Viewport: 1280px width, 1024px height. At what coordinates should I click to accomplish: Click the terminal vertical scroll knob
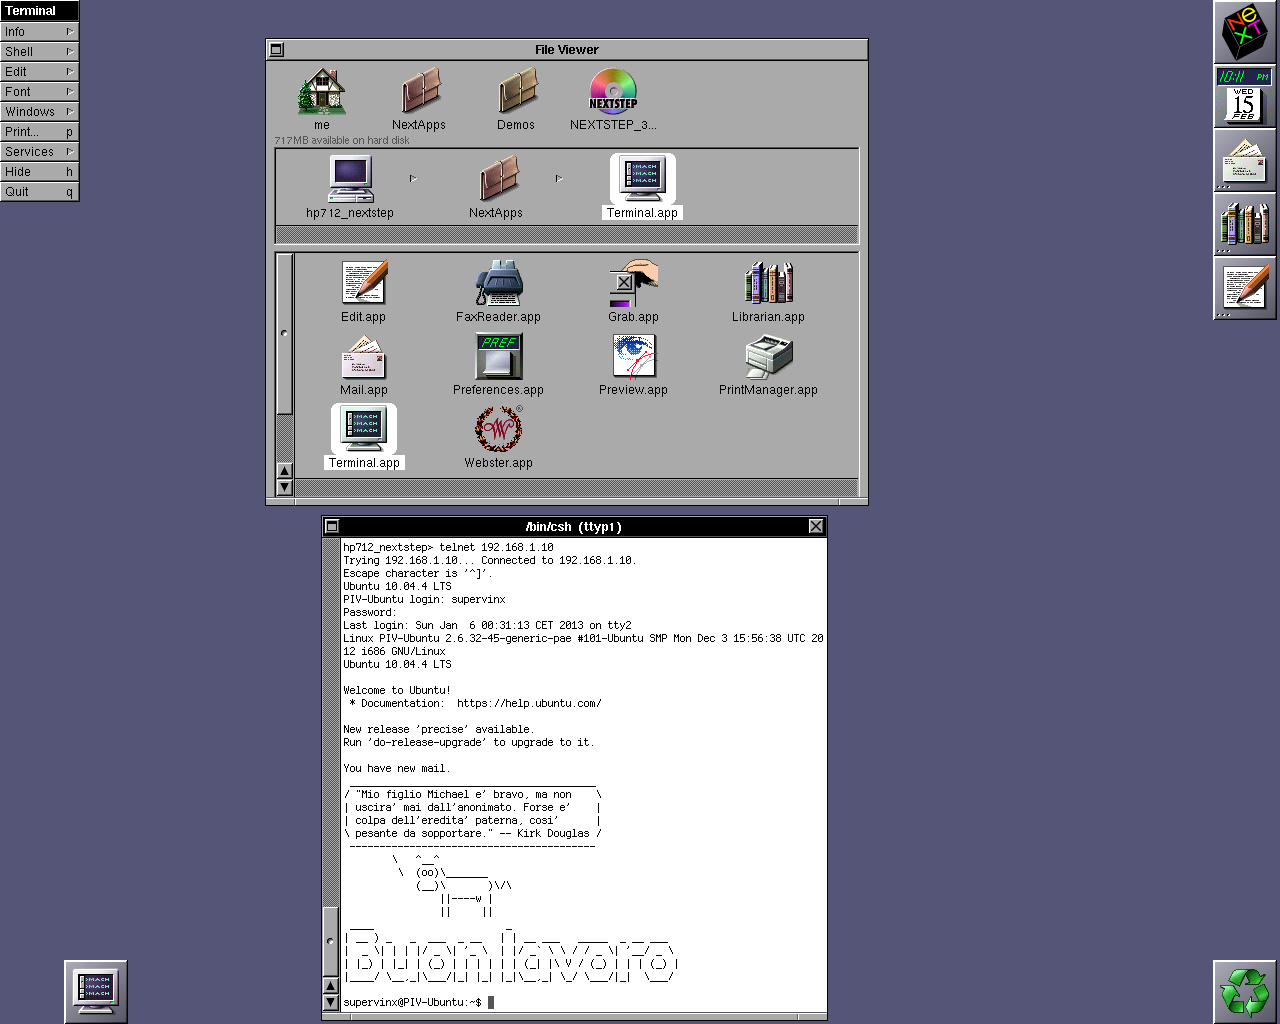(331, 941)
